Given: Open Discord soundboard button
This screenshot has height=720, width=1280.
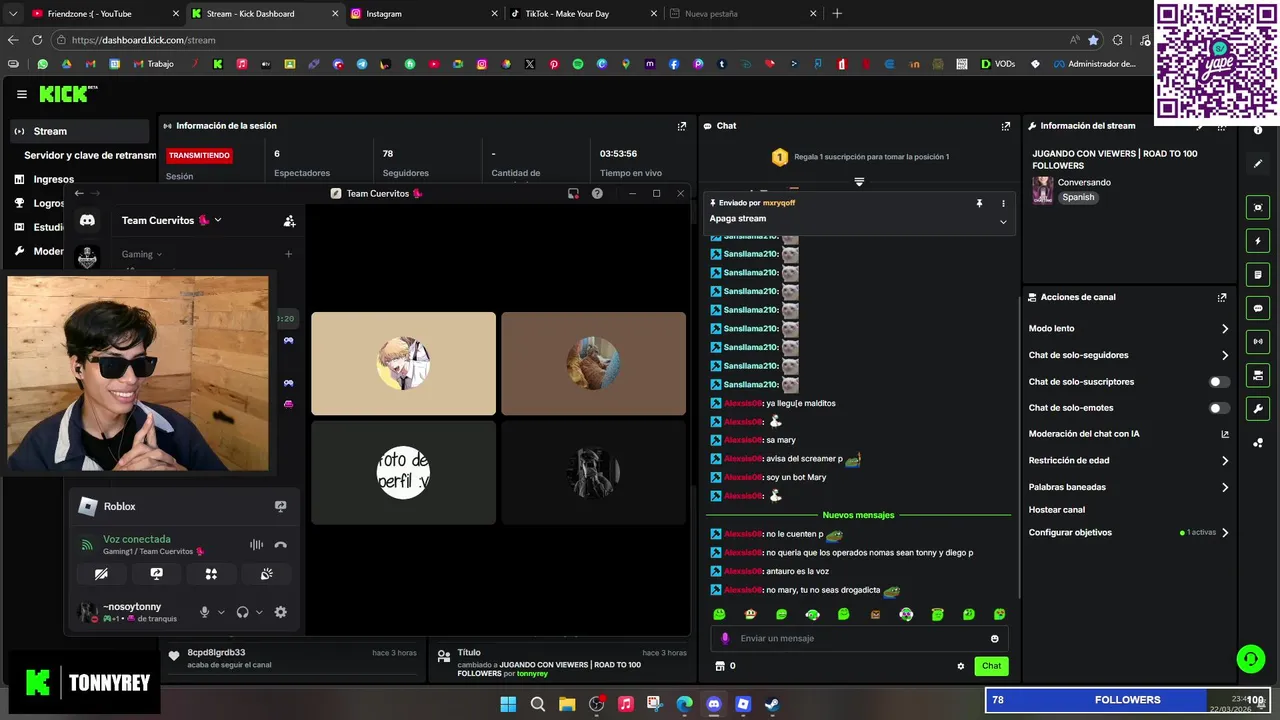Looking at the screenshot, I should (x=266, y=574).
